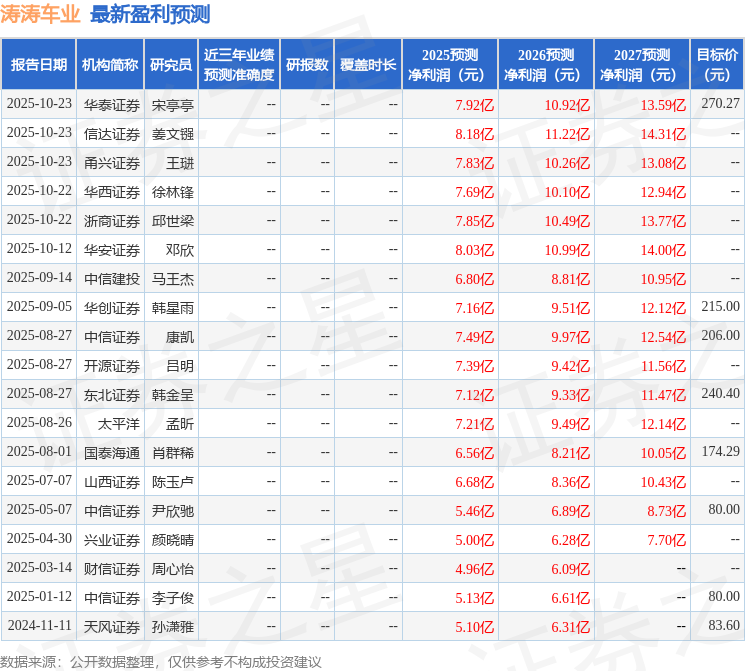Viewport: 745px width, 671px height.
Task: Click analyst name 王琎
Action: (x=180, y=163)
